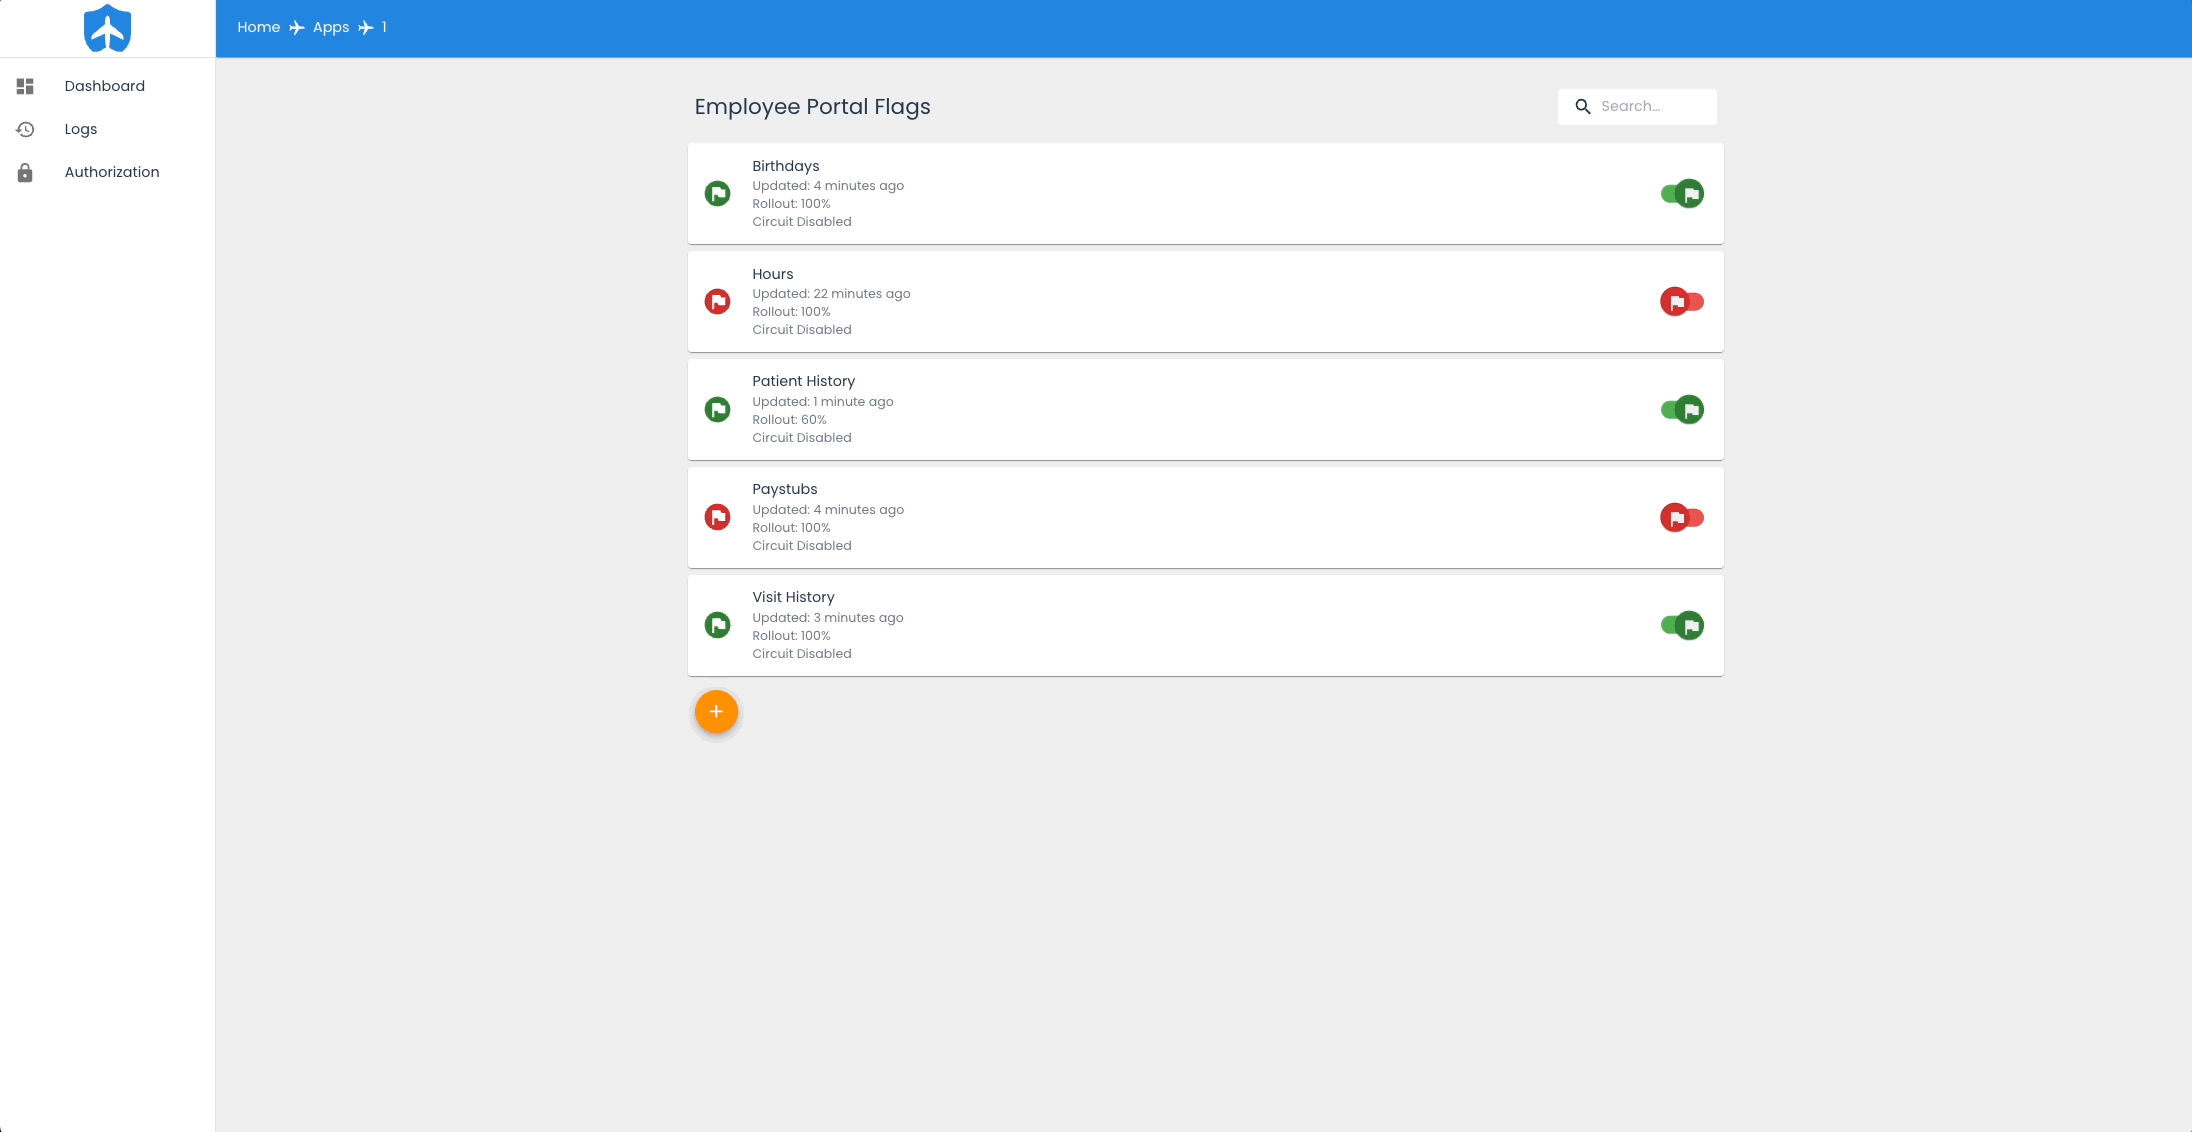This screenshot has width=2192, height=1132.
Task: Expand the Paystubs flag entry row
Action: coord(1205,517)
